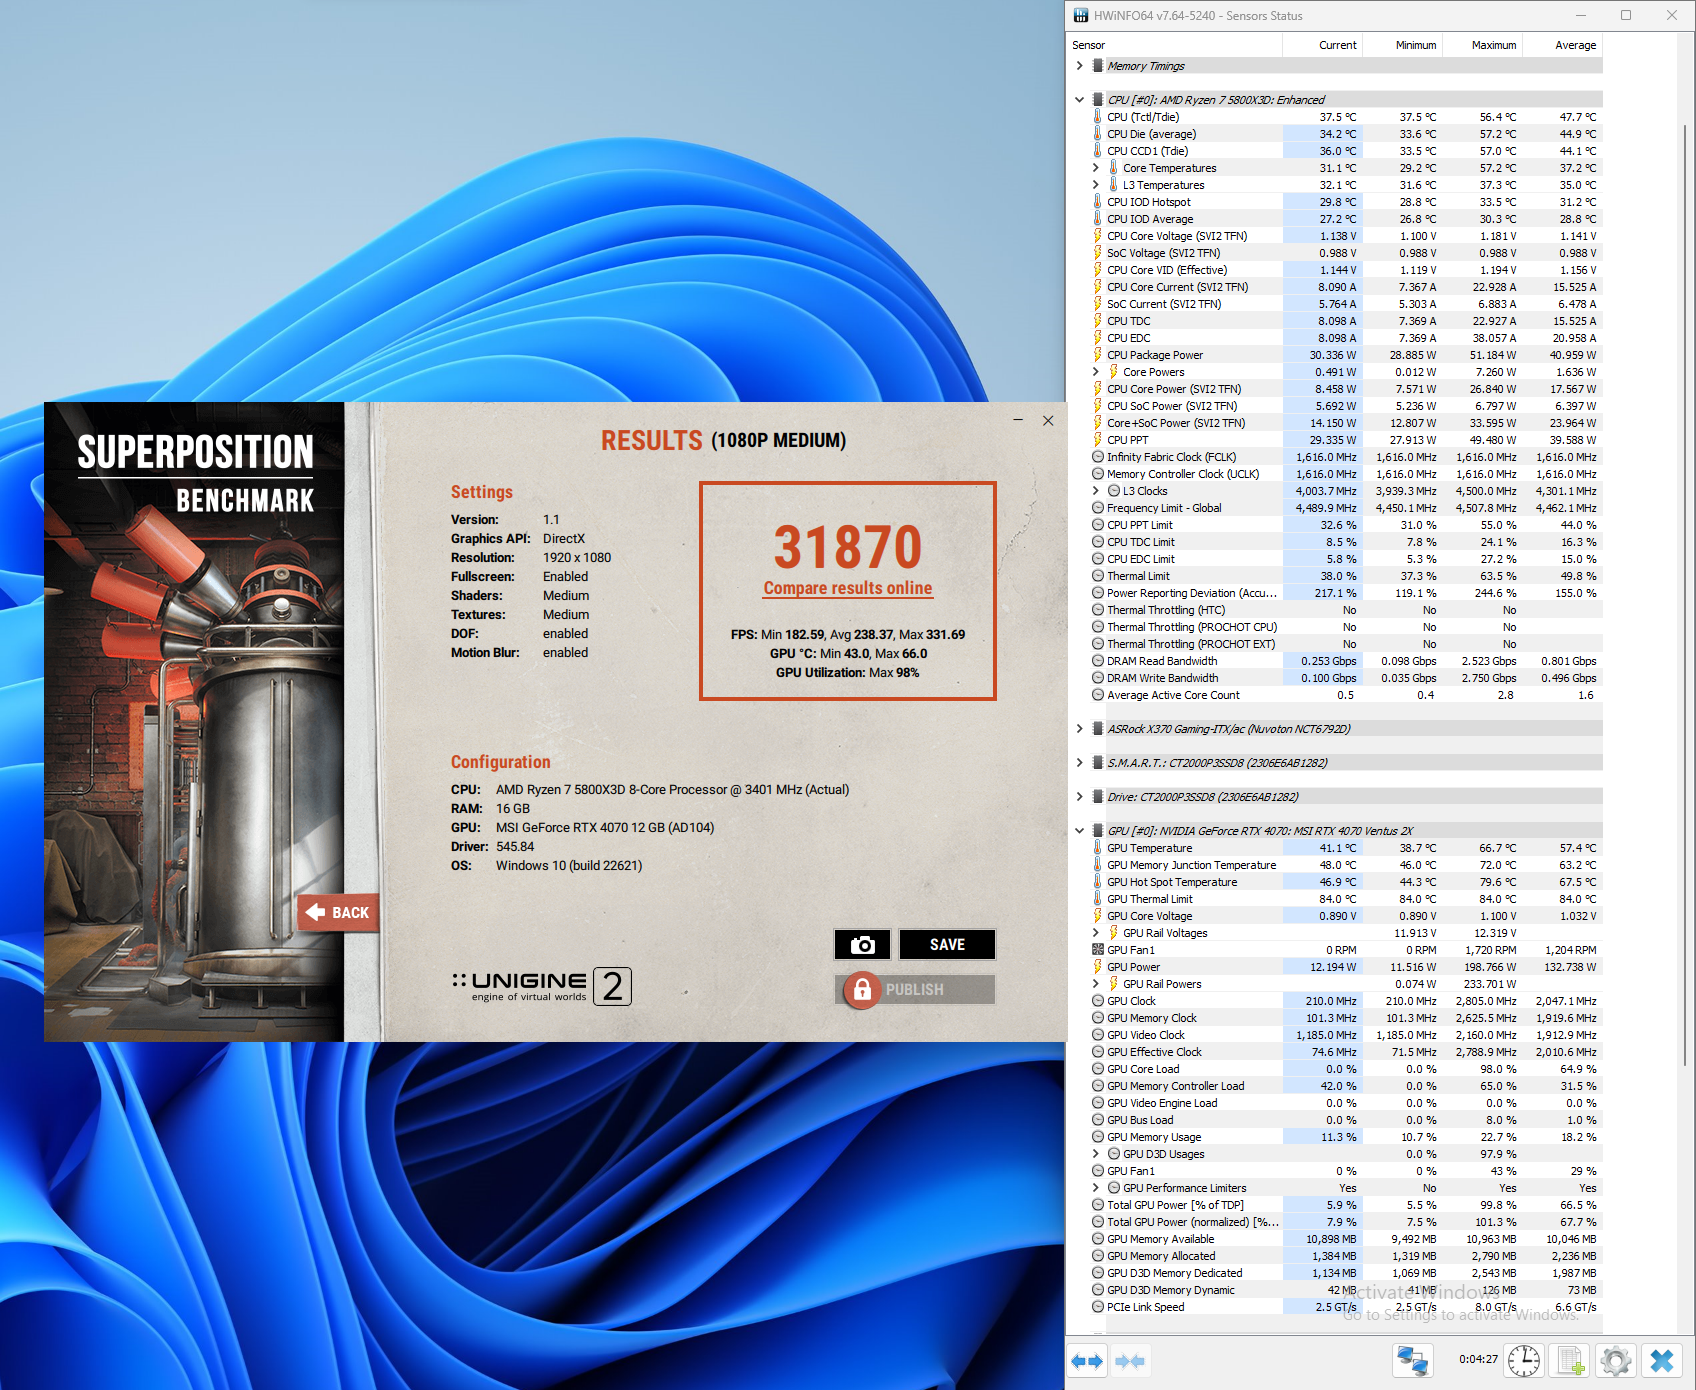
Task: Click thermometer icon beside CPU (Tctl/Tdie)
Action: [1098, 117]
